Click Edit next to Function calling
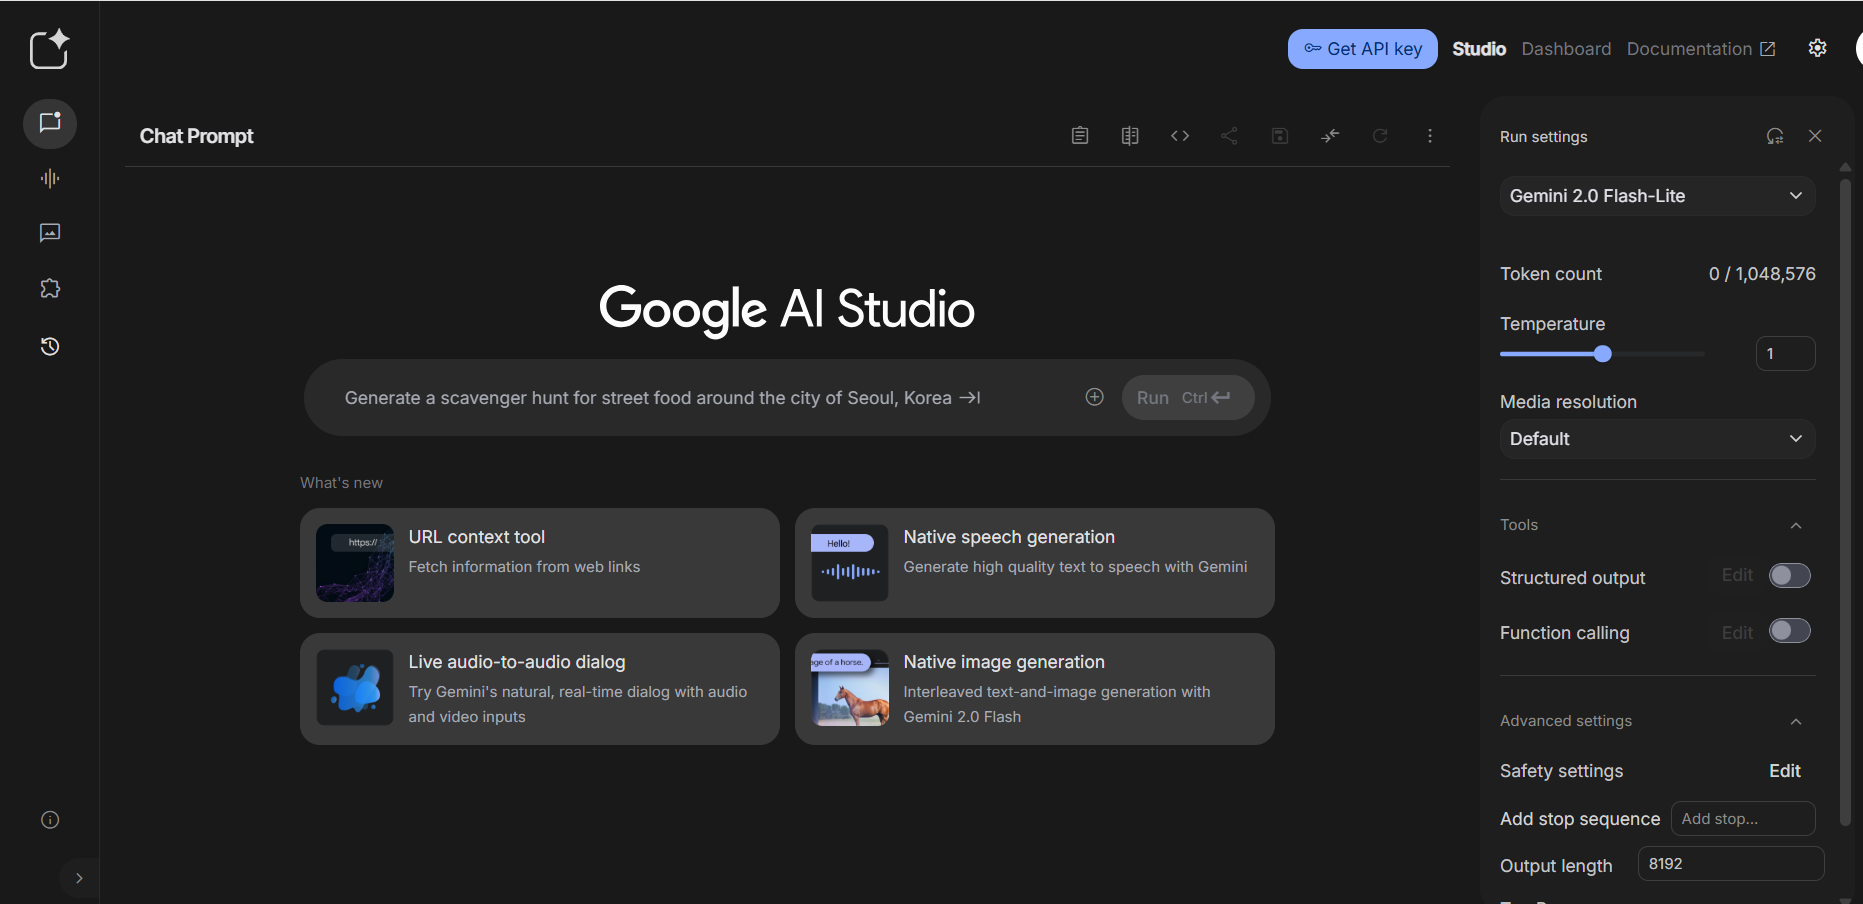The image size is (1863, 904). pos(1737,633)
